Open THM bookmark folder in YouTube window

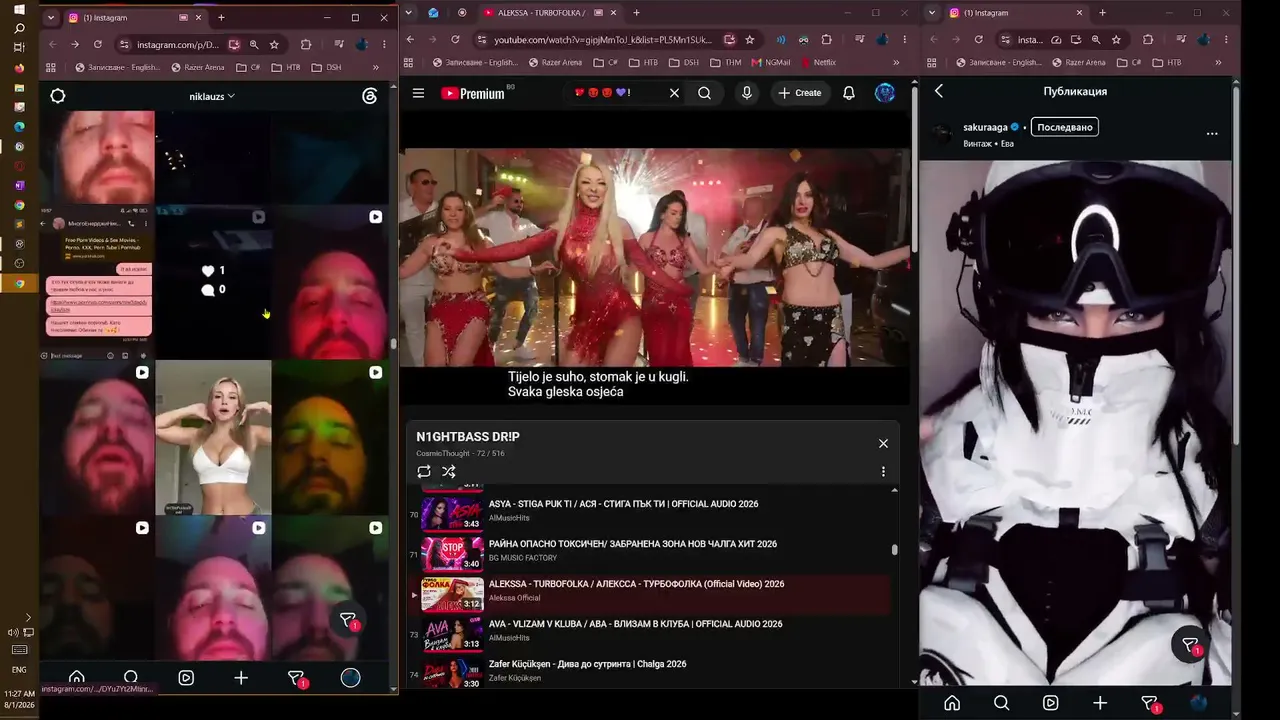725,62
